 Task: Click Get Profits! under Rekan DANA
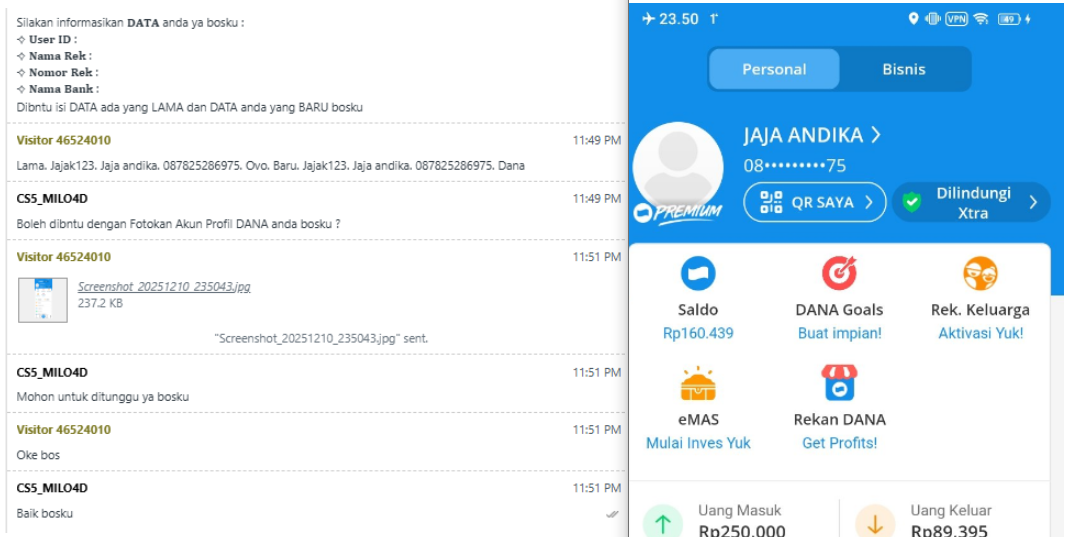pyautogui.click(x=840, y=443)
